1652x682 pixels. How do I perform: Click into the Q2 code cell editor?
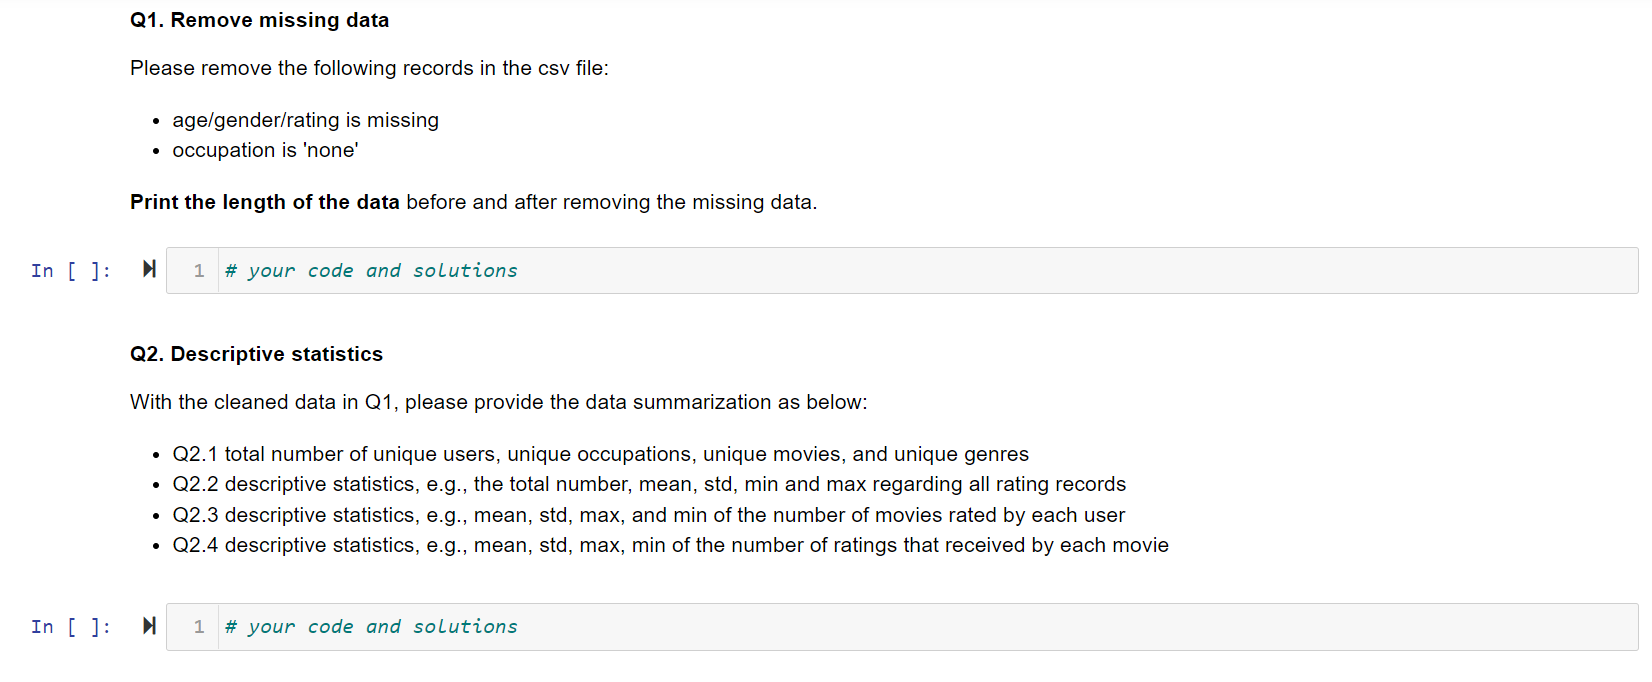click(x=900, y=627)
